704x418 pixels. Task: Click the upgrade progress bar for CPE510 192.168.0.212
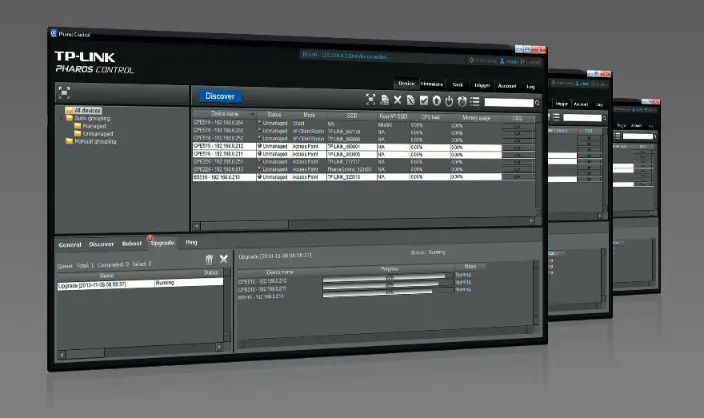point(389,278)
